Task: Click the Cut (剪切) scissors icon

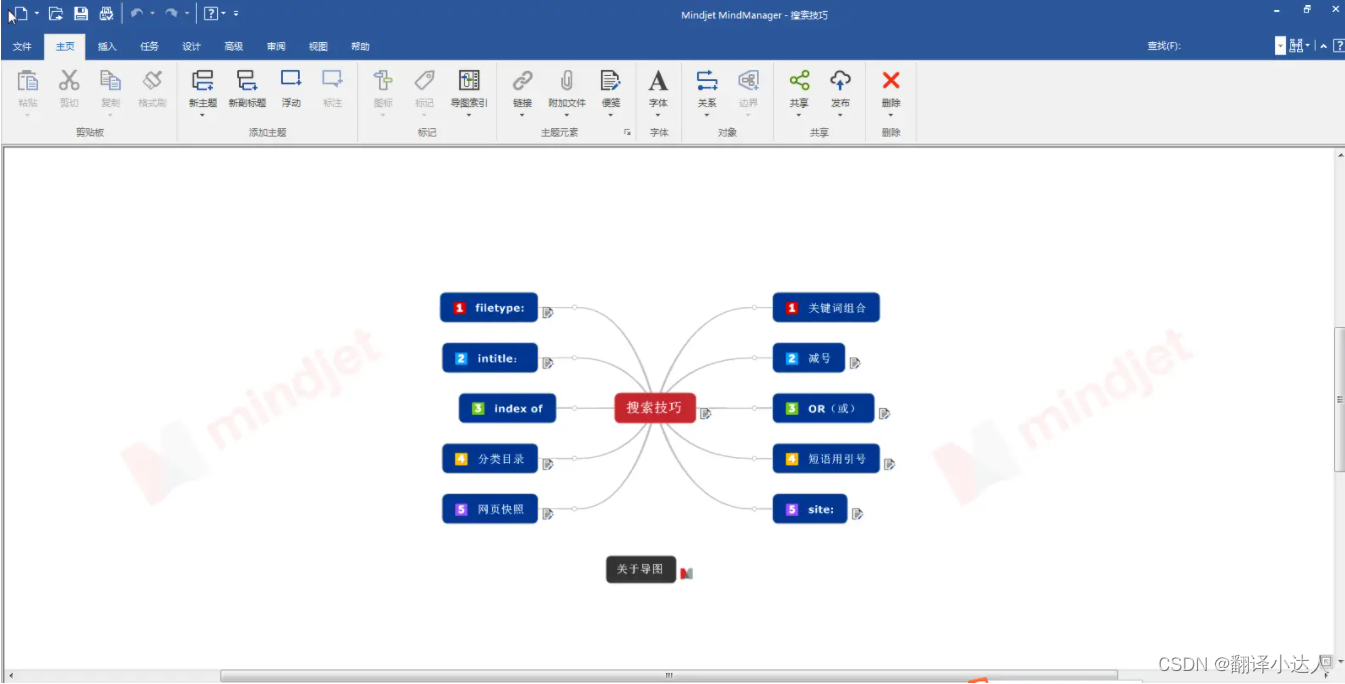Action: [69, 81]
